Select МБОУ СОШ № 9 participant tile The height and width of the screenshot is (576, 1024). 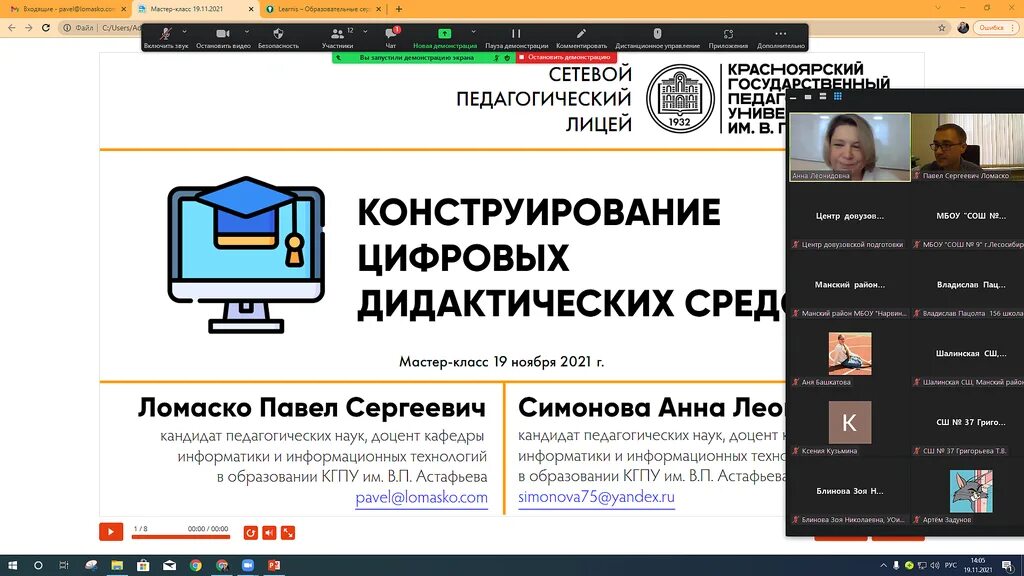click(x=968, y=216)
